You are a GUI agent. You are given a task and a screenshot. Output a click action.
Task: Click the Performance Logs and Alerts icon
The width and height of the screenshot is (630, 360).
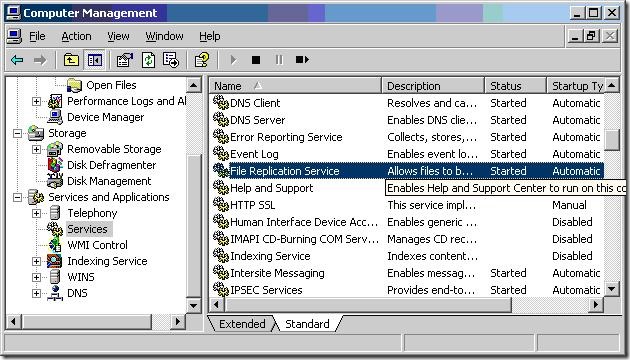55,101
